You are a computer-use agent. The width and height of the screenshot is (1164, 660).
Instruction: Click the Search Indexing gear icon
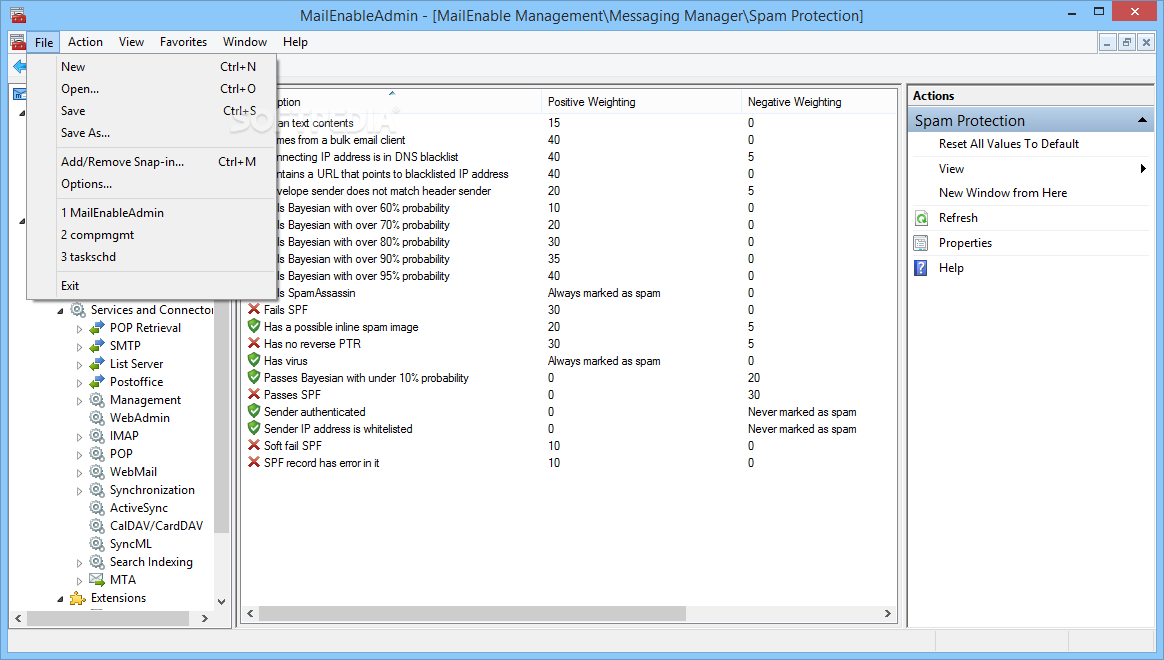[x=97, y=562]
